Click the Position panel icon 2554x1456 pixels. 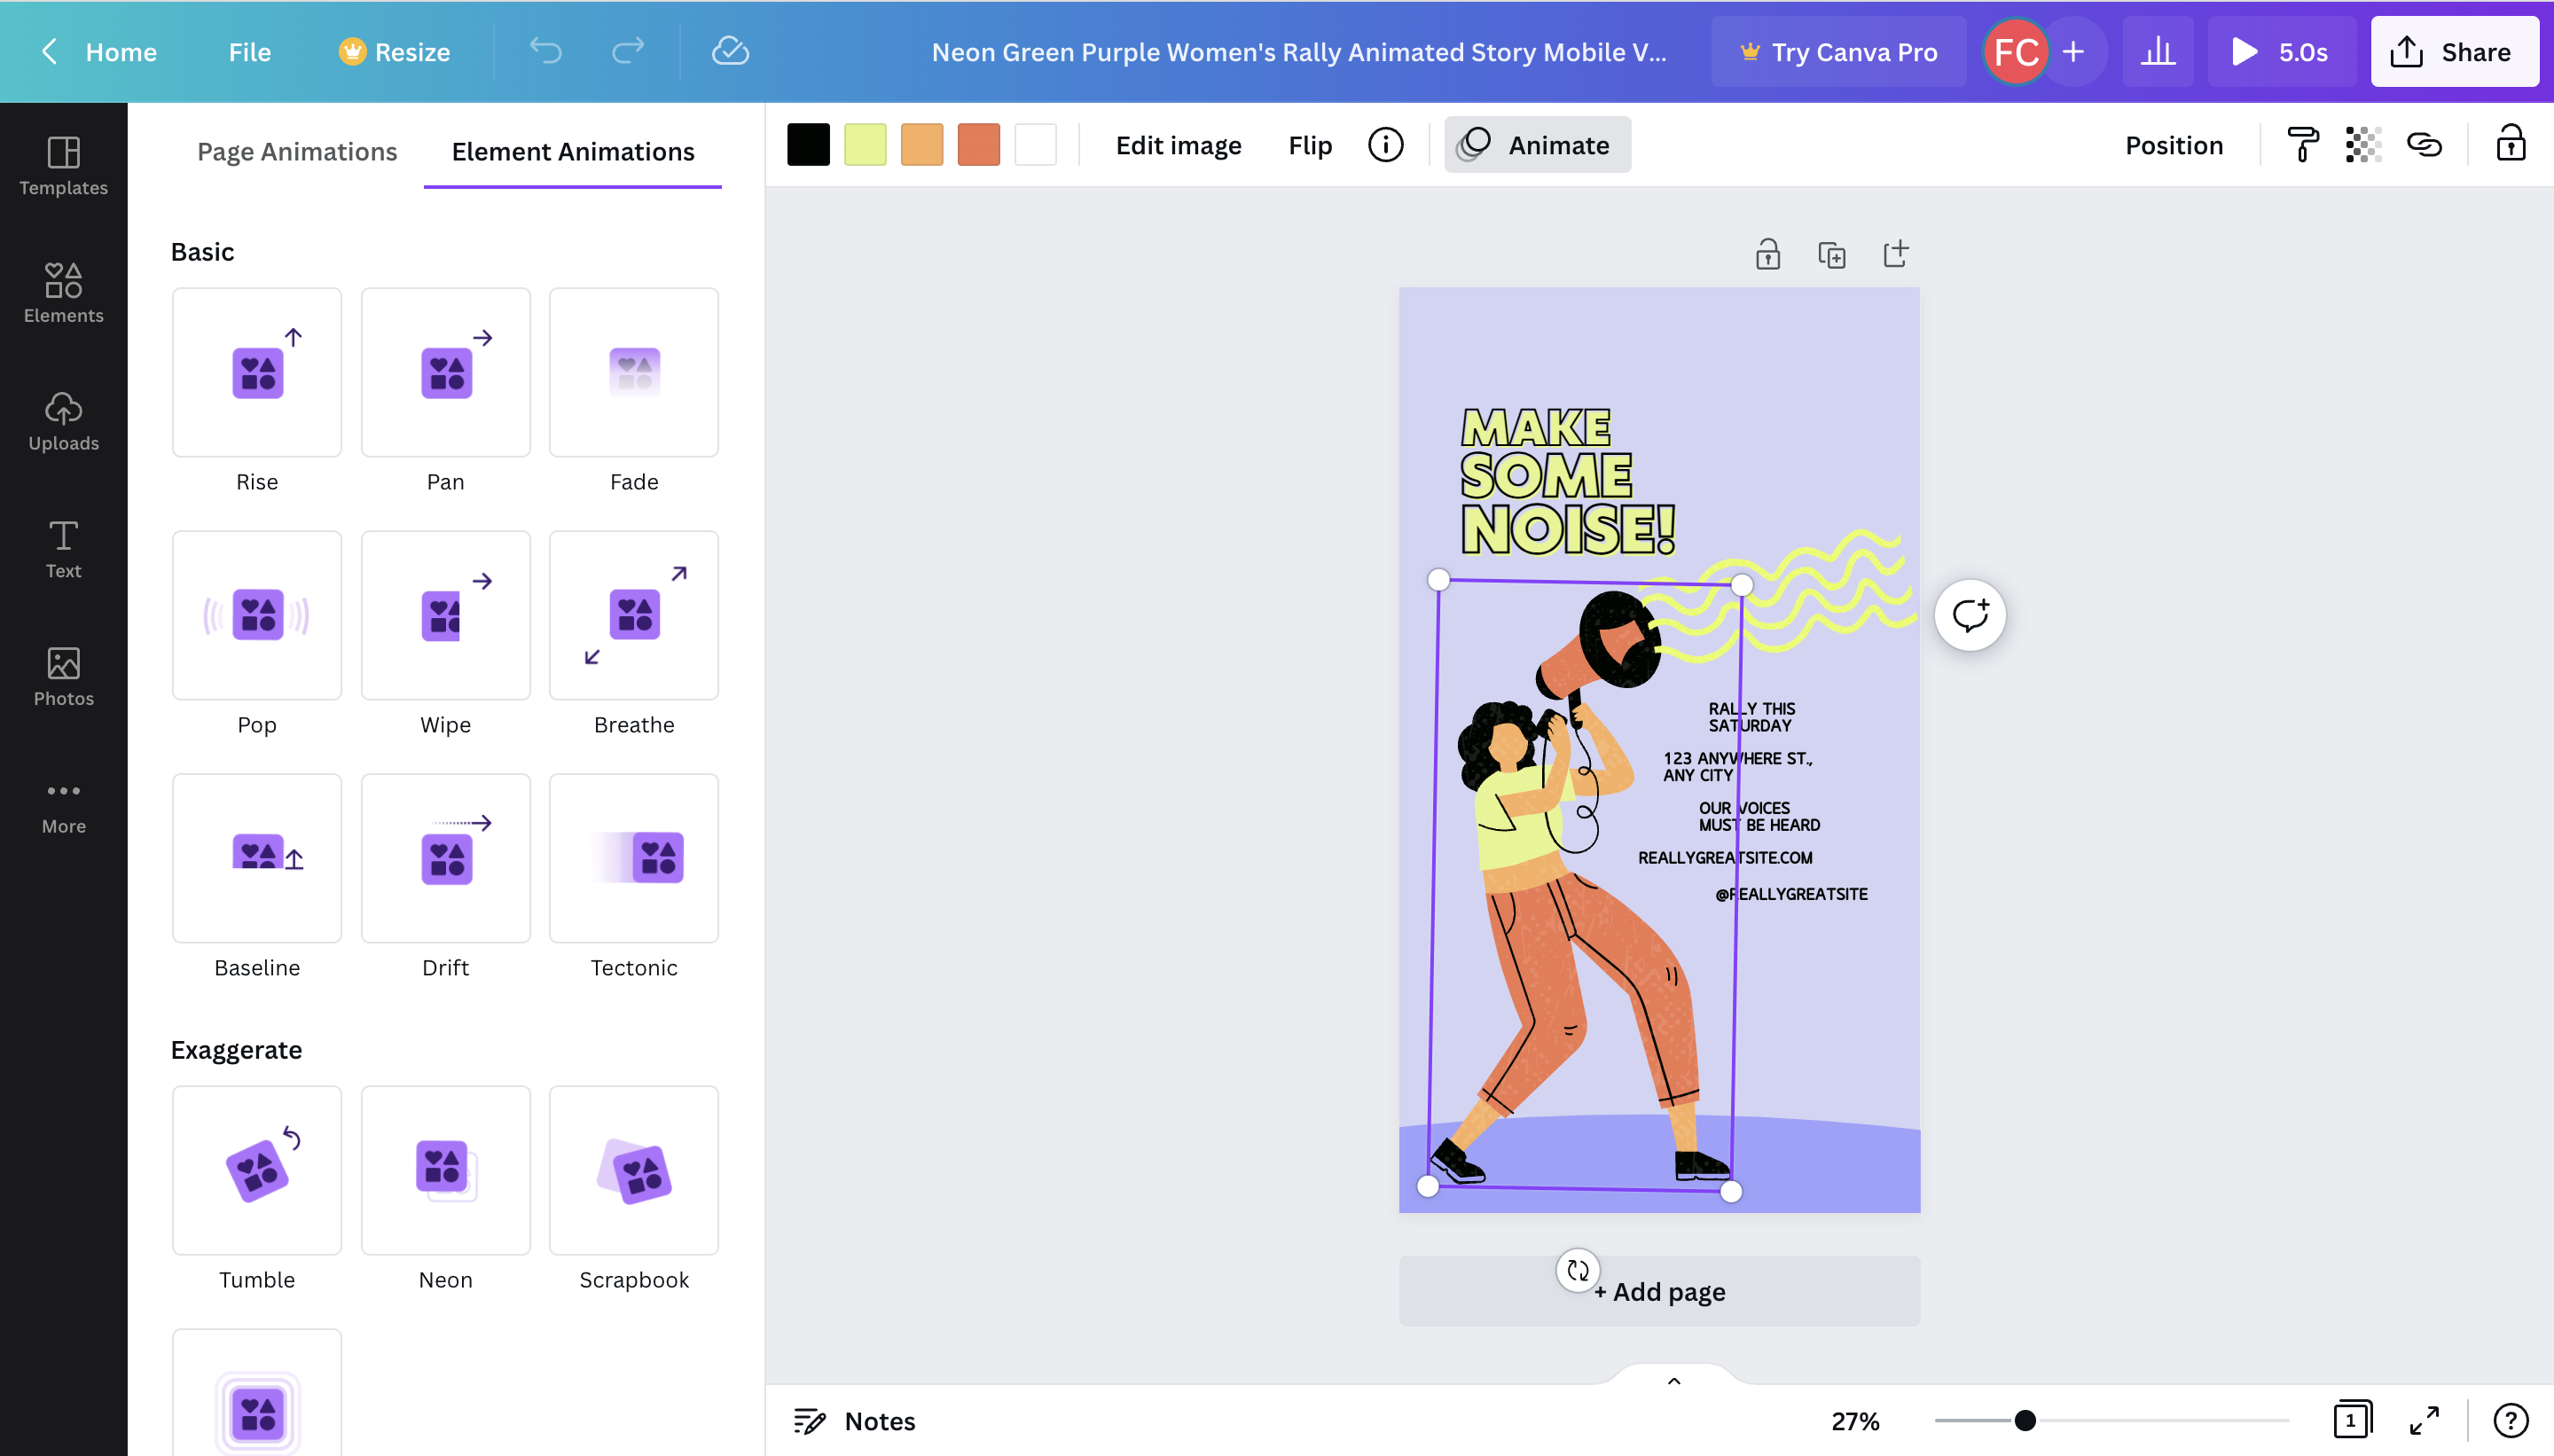(2174, 144)
